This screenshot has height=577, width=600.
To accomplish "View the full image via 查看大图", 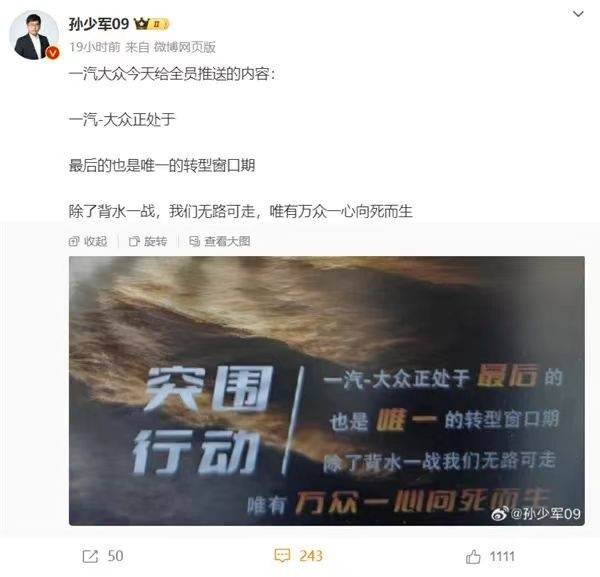I will coord(220,241).
